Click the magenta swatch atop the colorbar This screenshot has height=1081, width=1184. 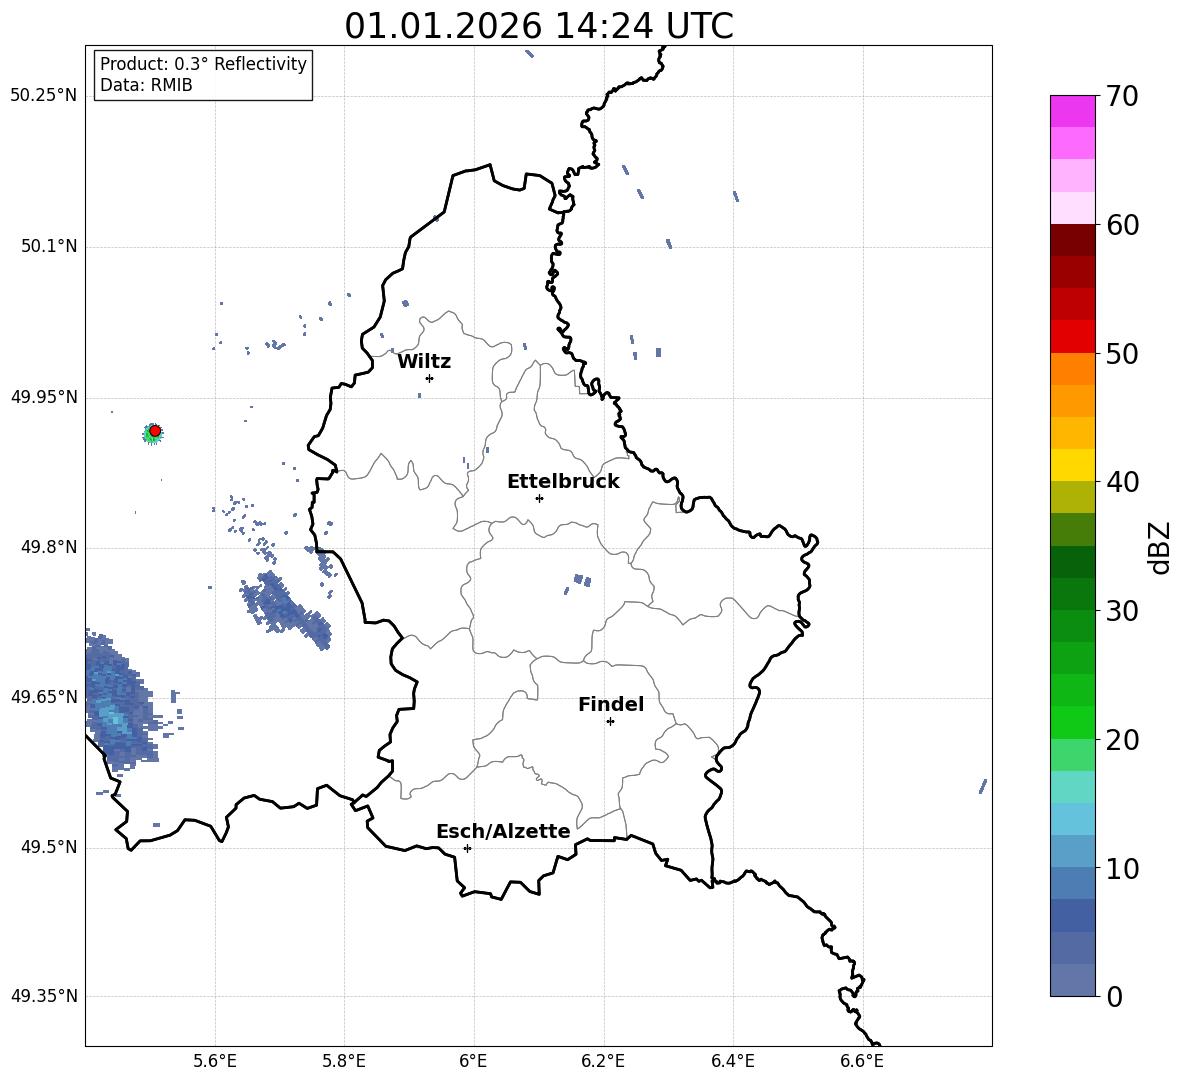tap(1072, 111)
